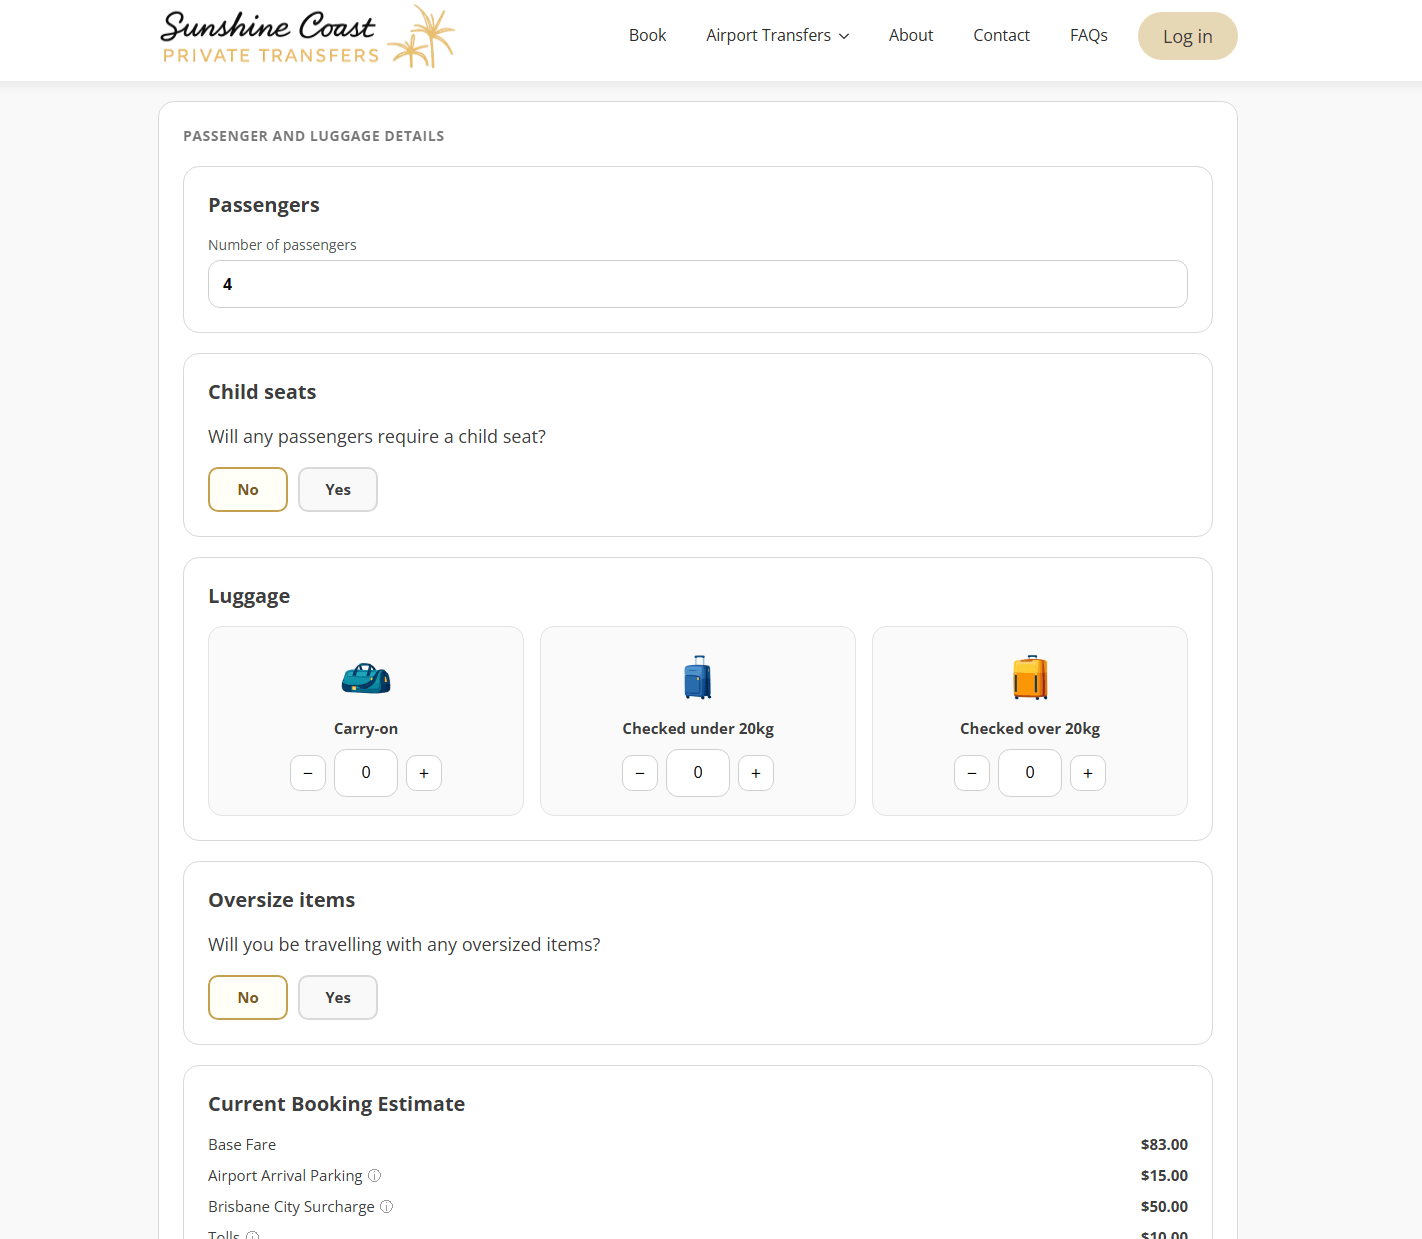Screen dimensions: 1422x1239
Task: Click the Airport Arrival Parking label
Action: click(x=285, y=1176)
